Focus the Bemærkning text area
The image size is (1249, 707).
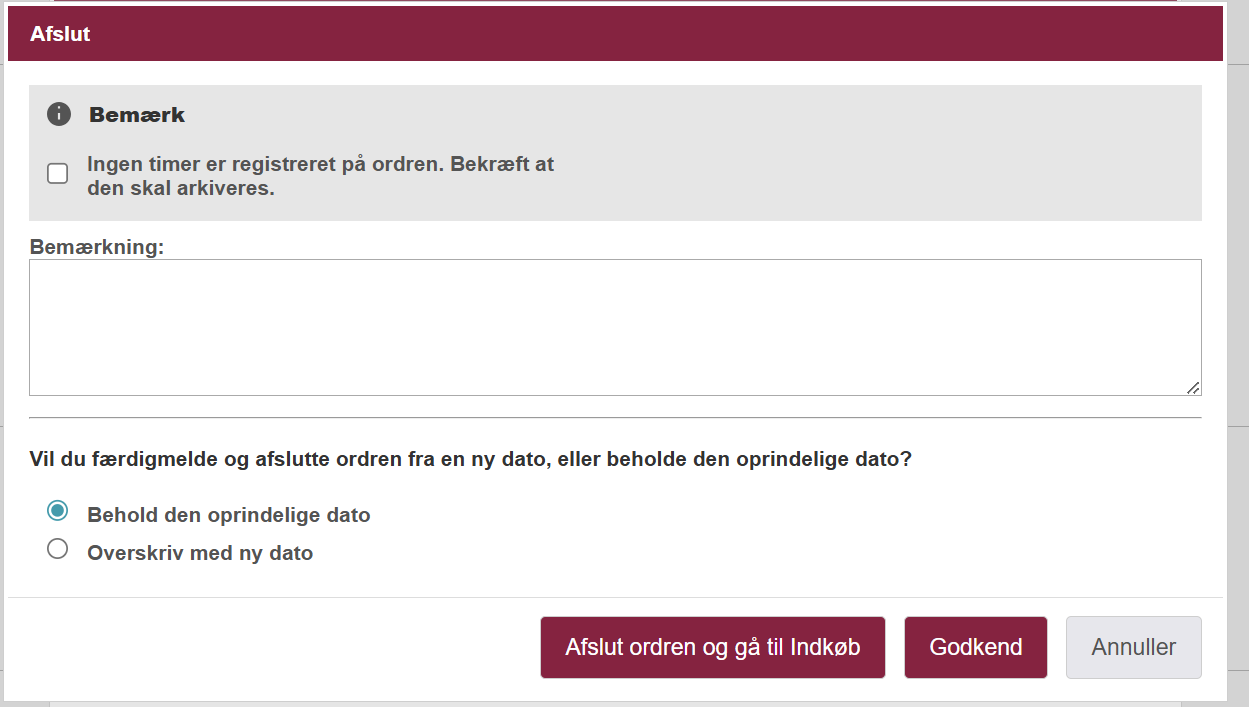tap(614, 327)
